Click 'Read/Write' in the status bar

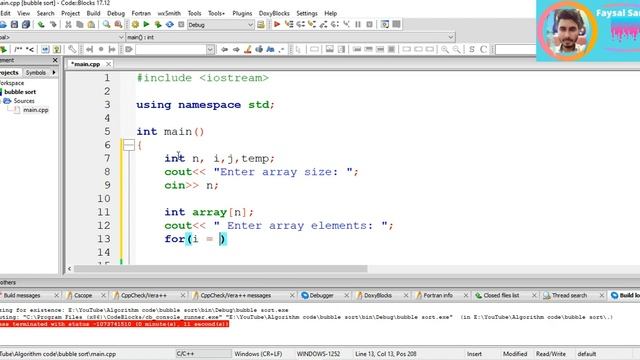pos(551,354)
